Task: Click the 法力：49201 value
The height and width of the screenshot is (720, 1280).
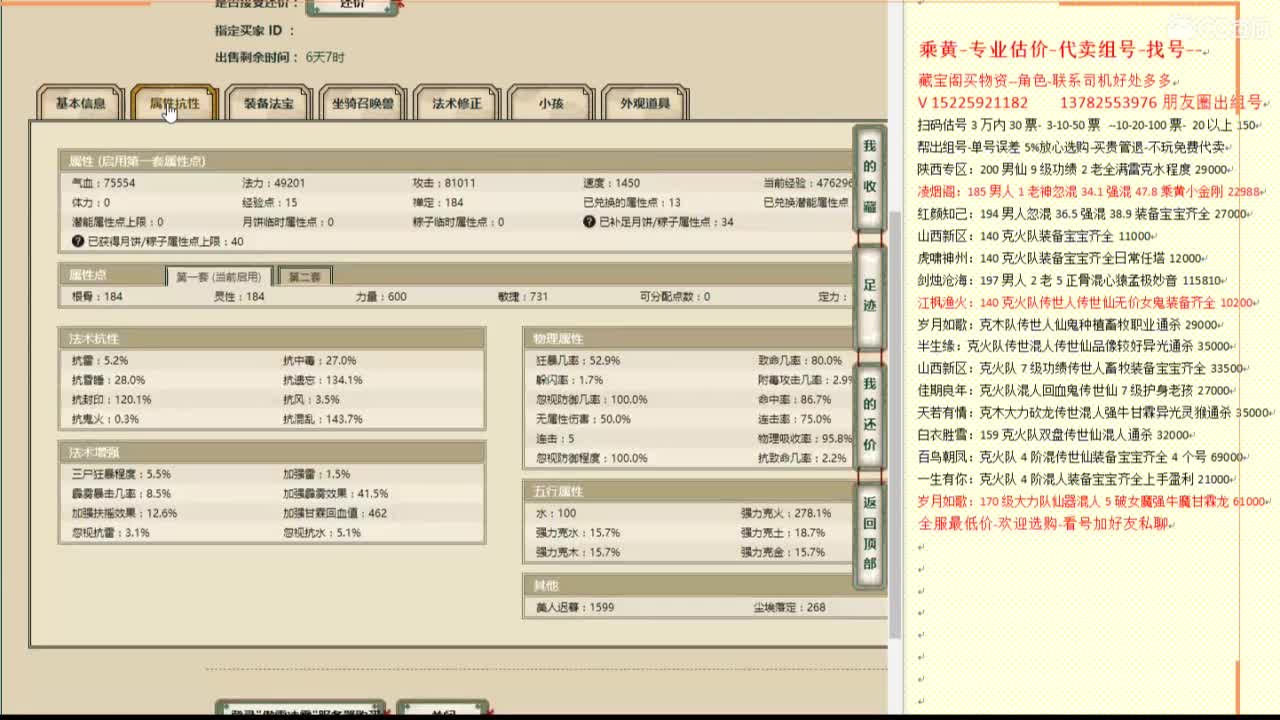Action: (x=273, y=184)
